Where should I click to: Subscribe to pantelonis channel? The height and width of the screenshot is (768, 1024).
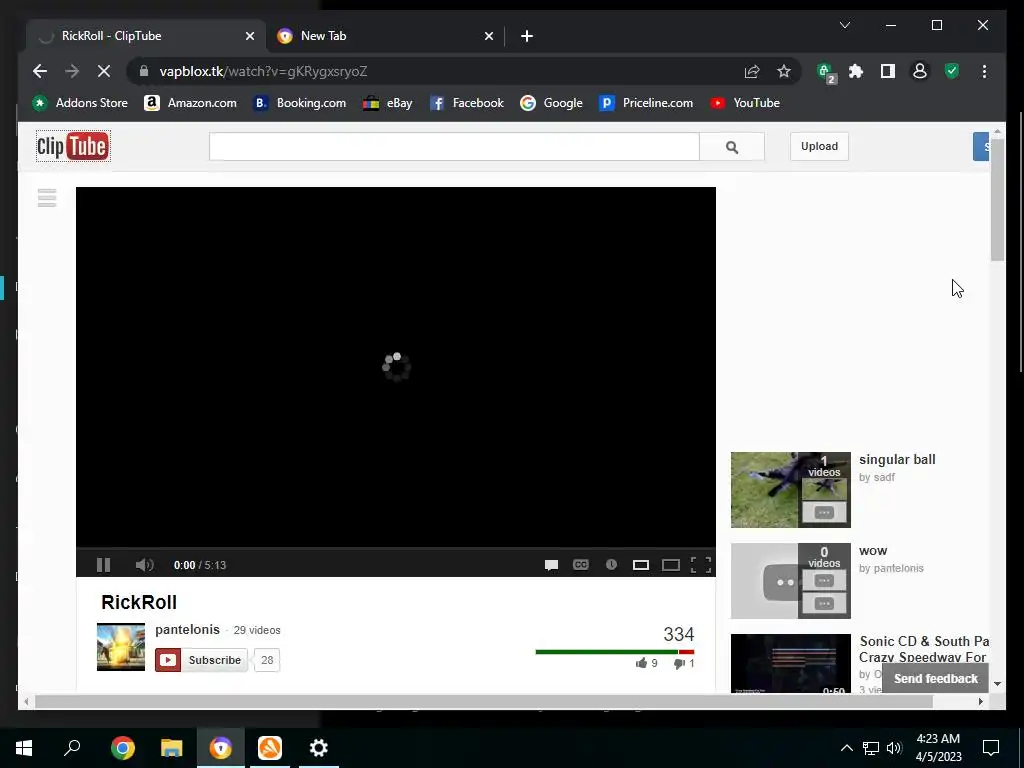(x=201, y=660)
